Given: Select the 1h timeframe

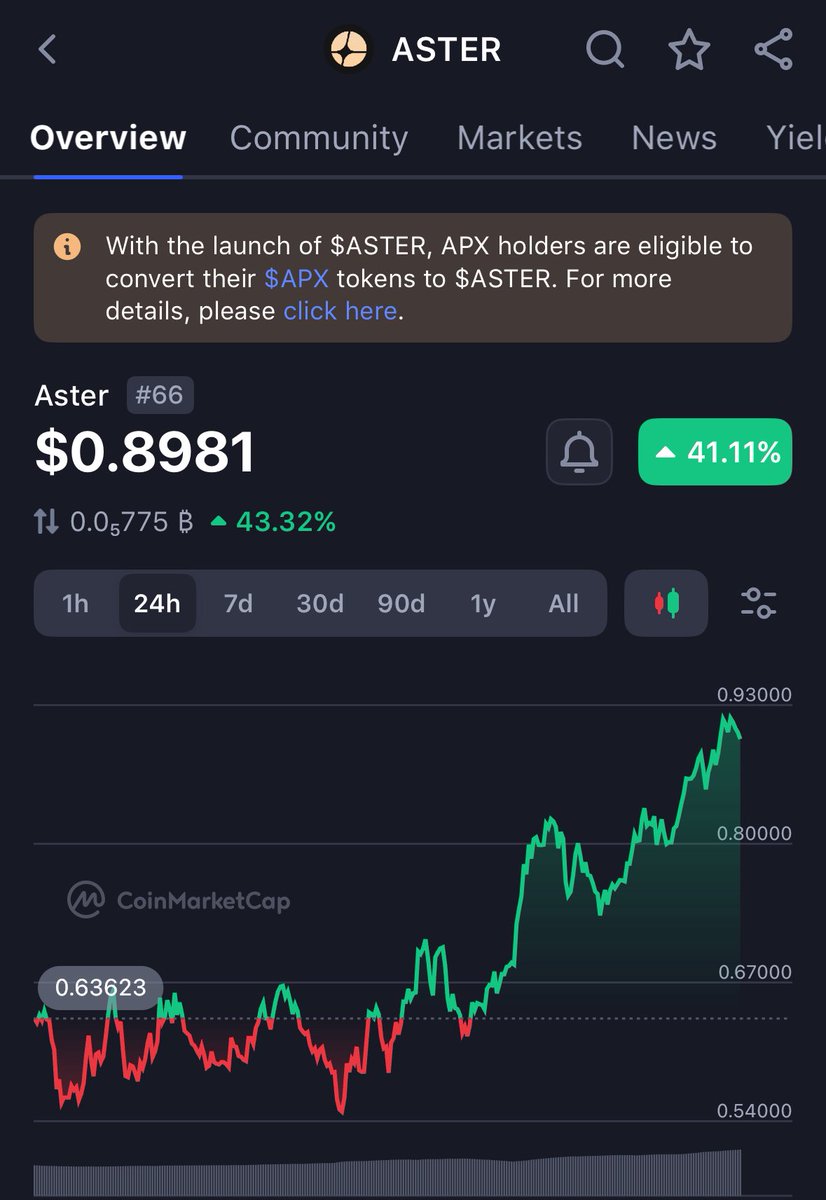Looking at the screenshot, I should (x=75, y=603).
